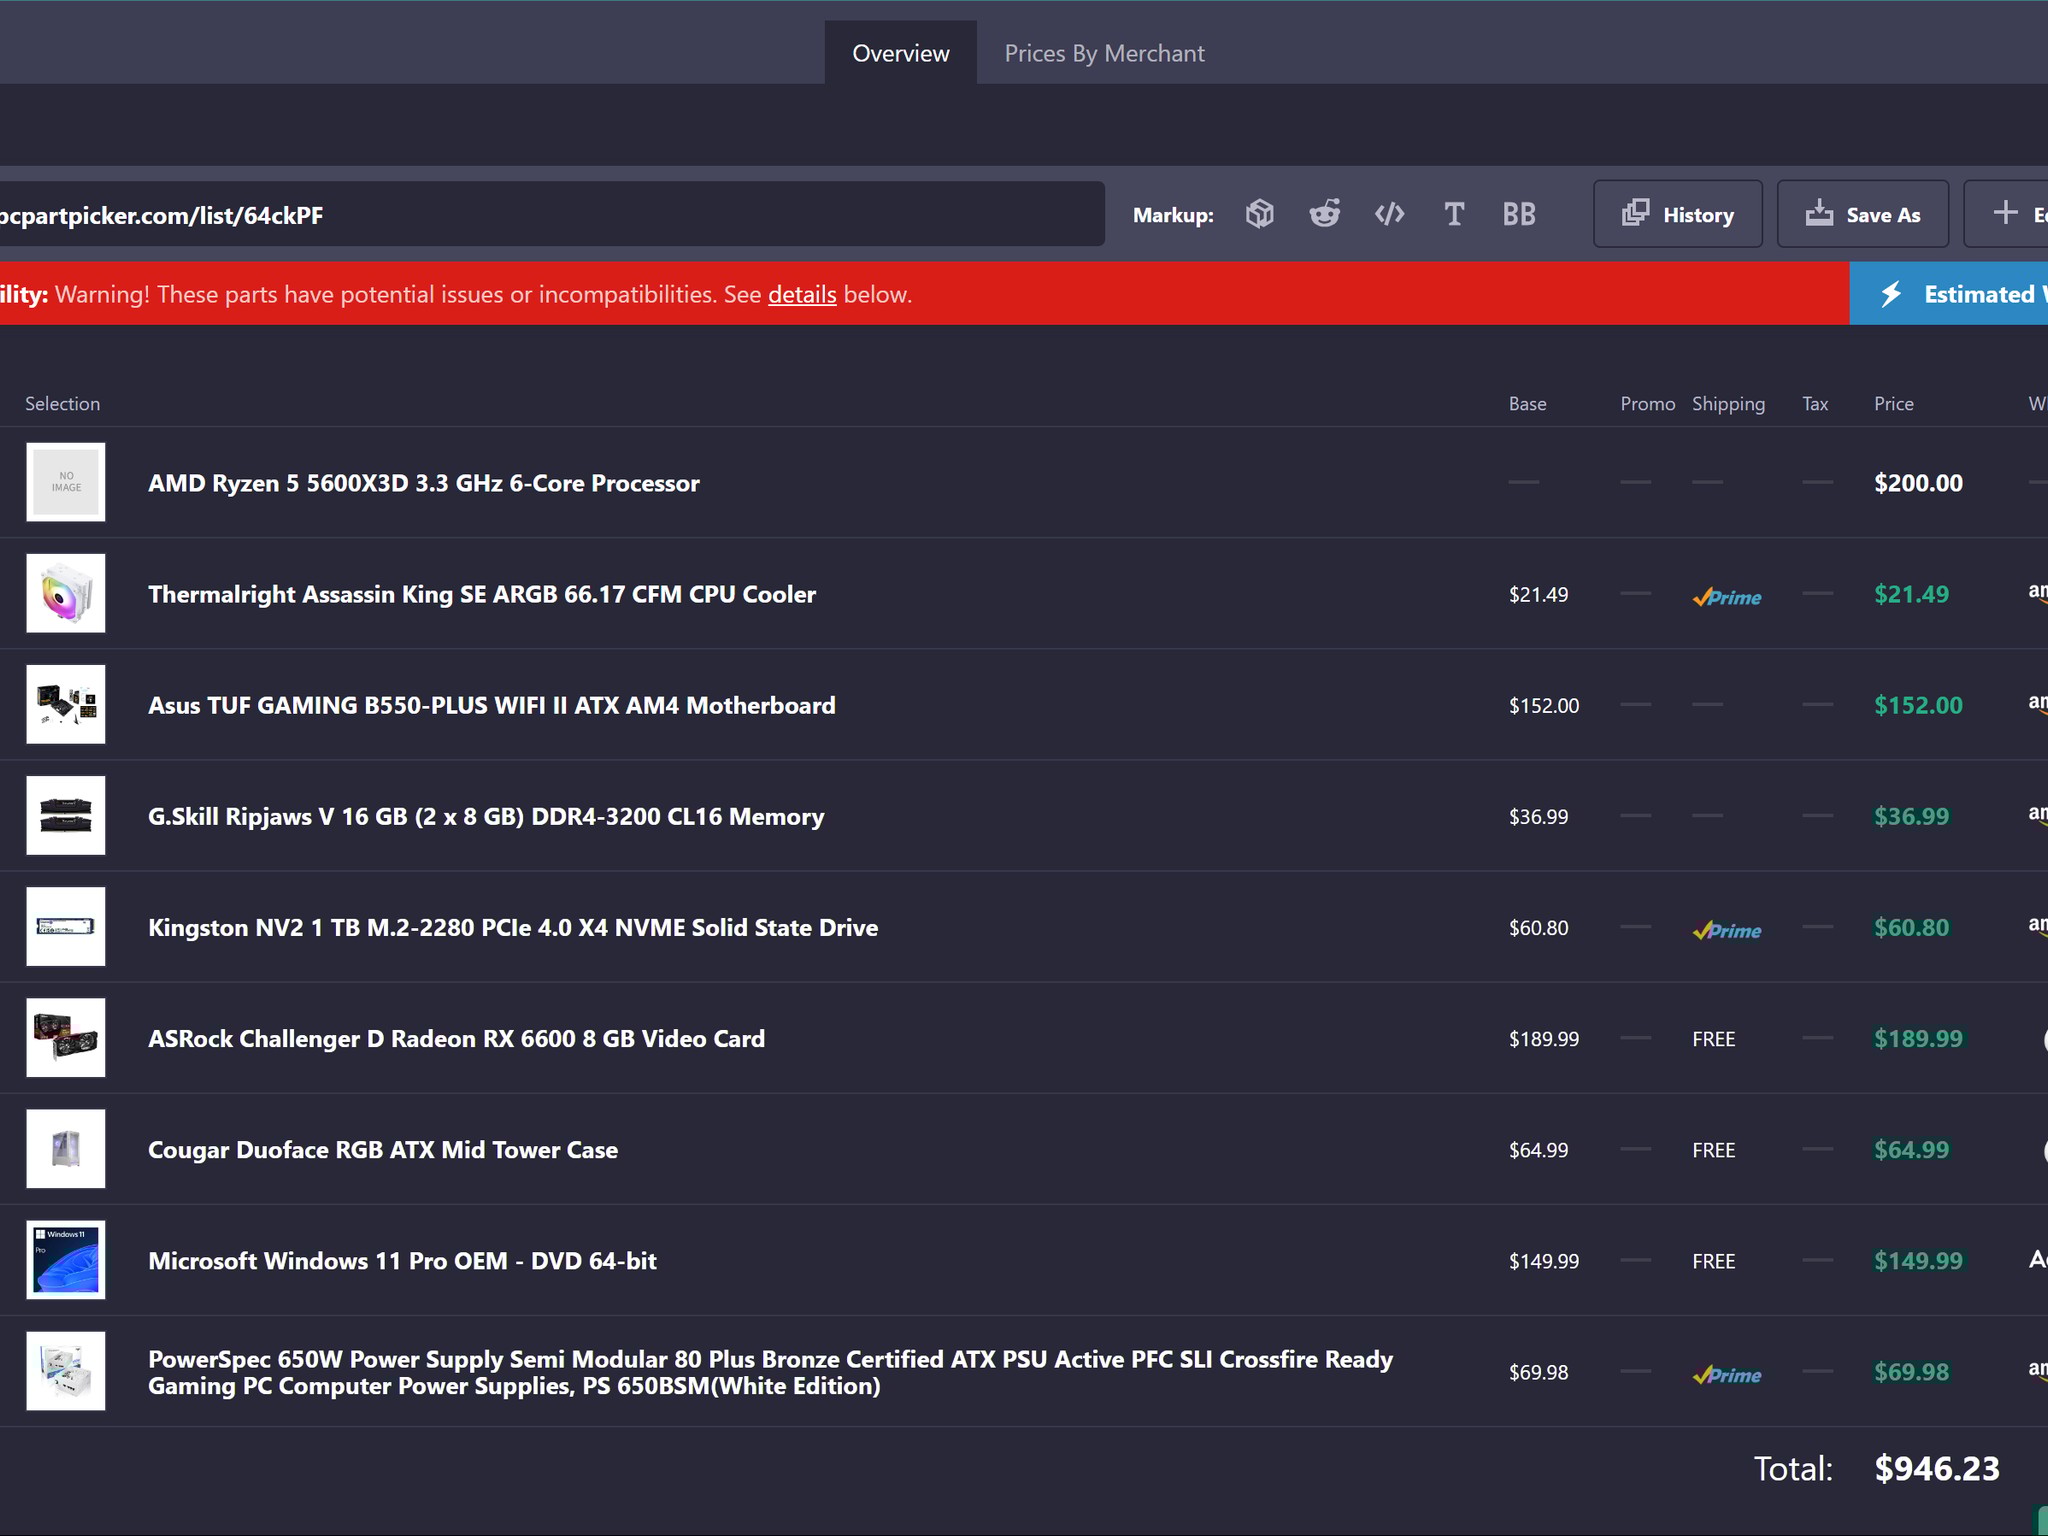The height and width of the screenshot is (1536, 2048).
Task: Click the Kingston NV2 SSD price $60.80
Action: pyautogui.click(x=1910, y=927)
